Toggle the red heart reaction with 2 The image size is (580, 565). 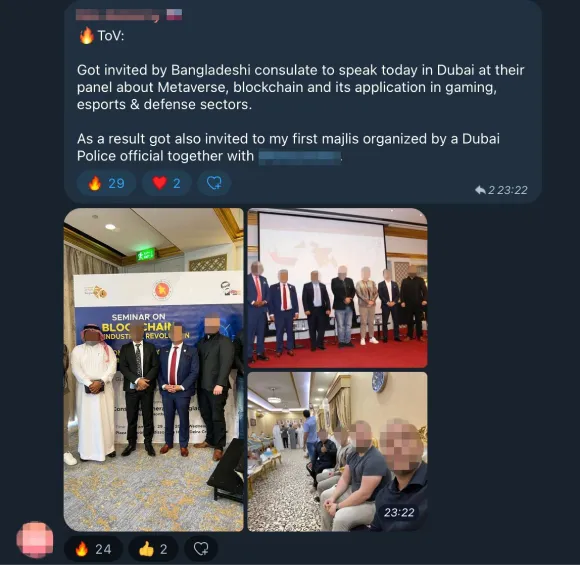pyautogui.click(x=166, y=183)
